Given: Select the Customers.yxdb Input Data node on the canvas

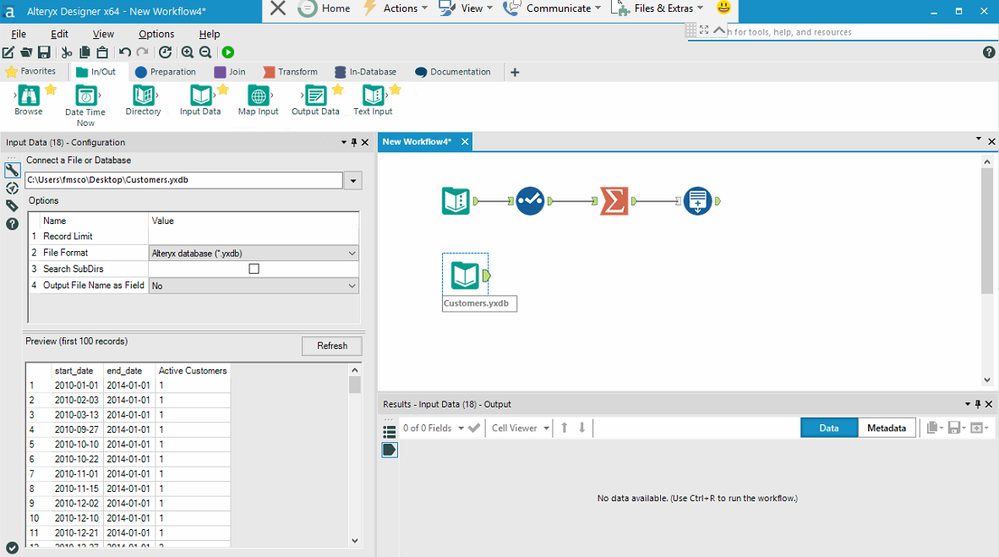Looking at the screenshot, I should tap(465, 276).
